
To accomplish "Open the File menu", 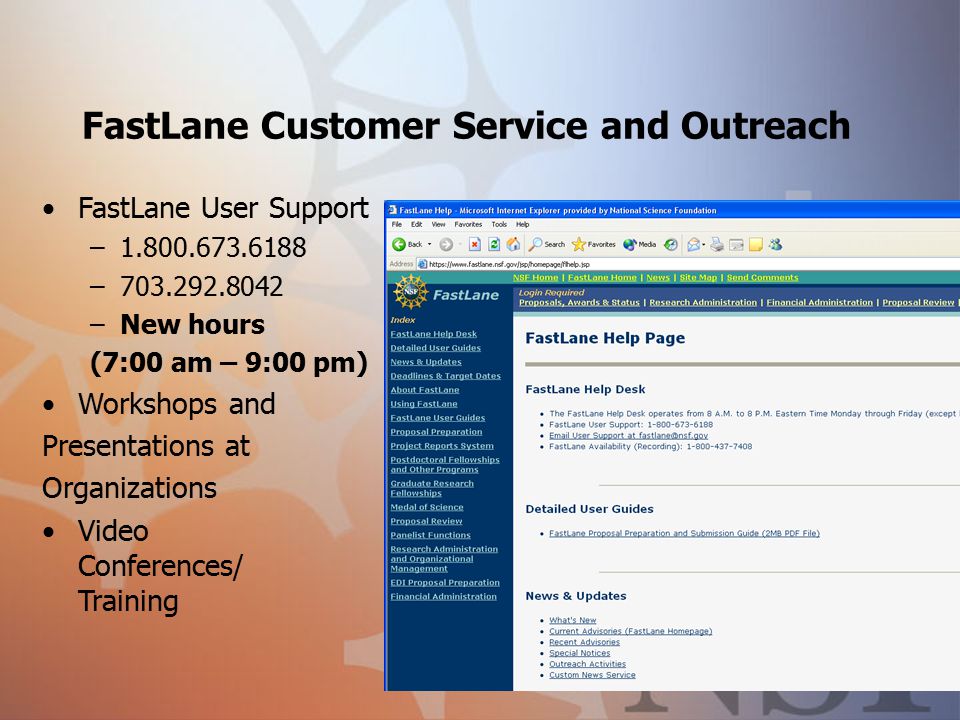I will coord(397,224).
